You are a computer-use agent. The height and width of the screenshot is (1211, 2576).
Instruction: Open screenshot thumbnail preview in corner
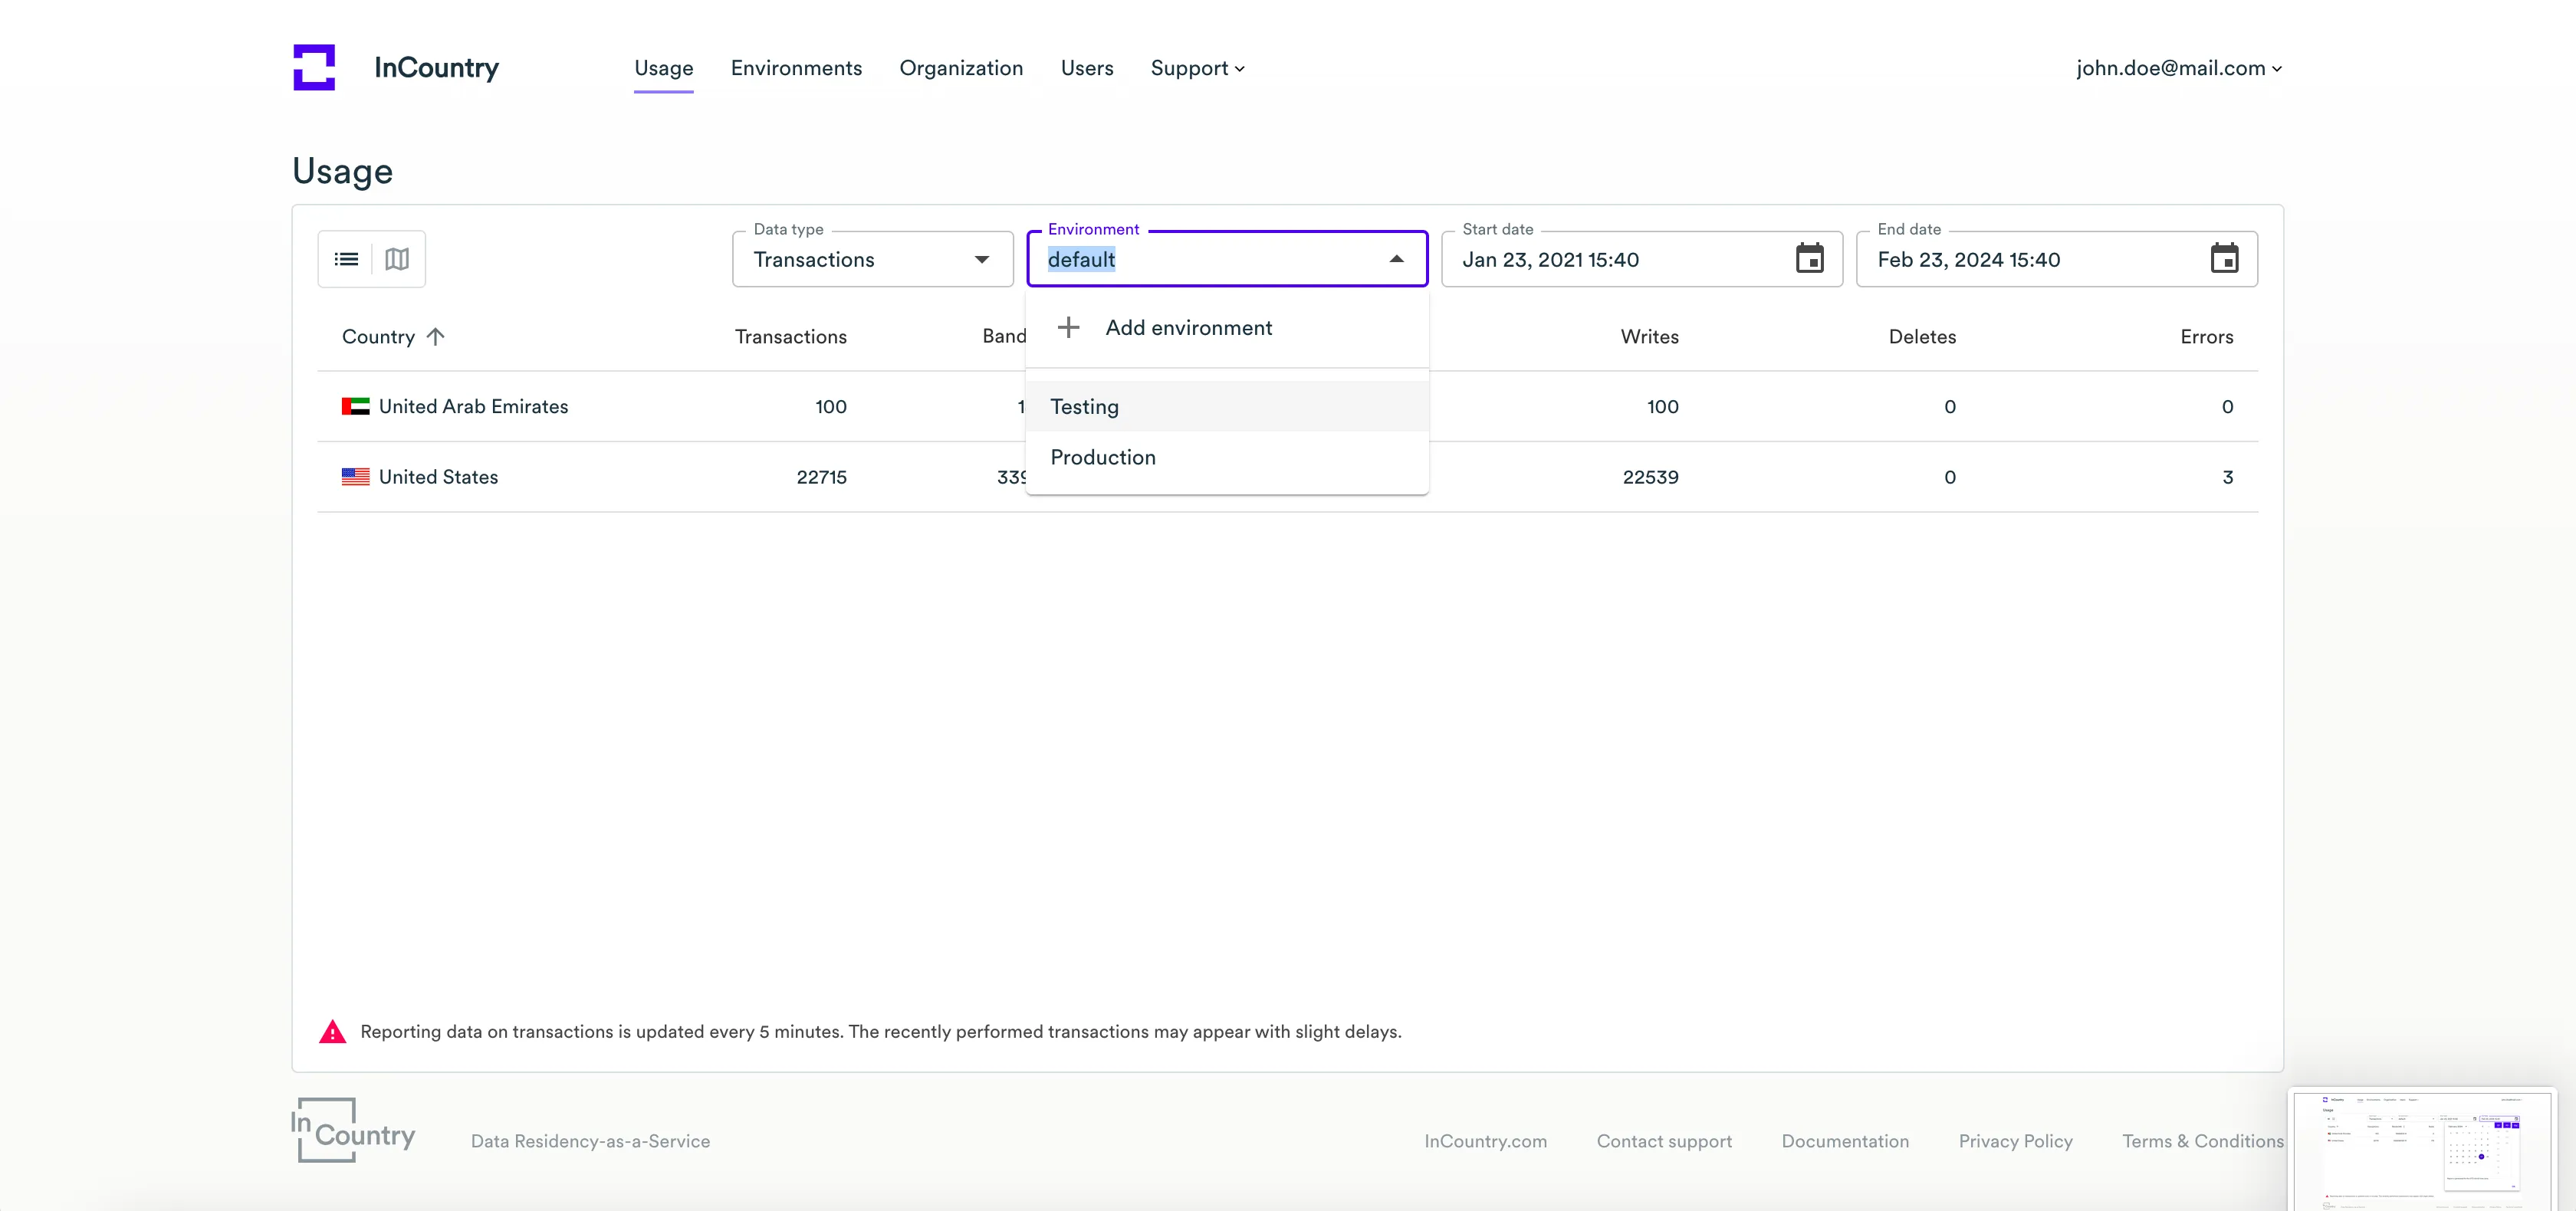coord(2421,1148)
